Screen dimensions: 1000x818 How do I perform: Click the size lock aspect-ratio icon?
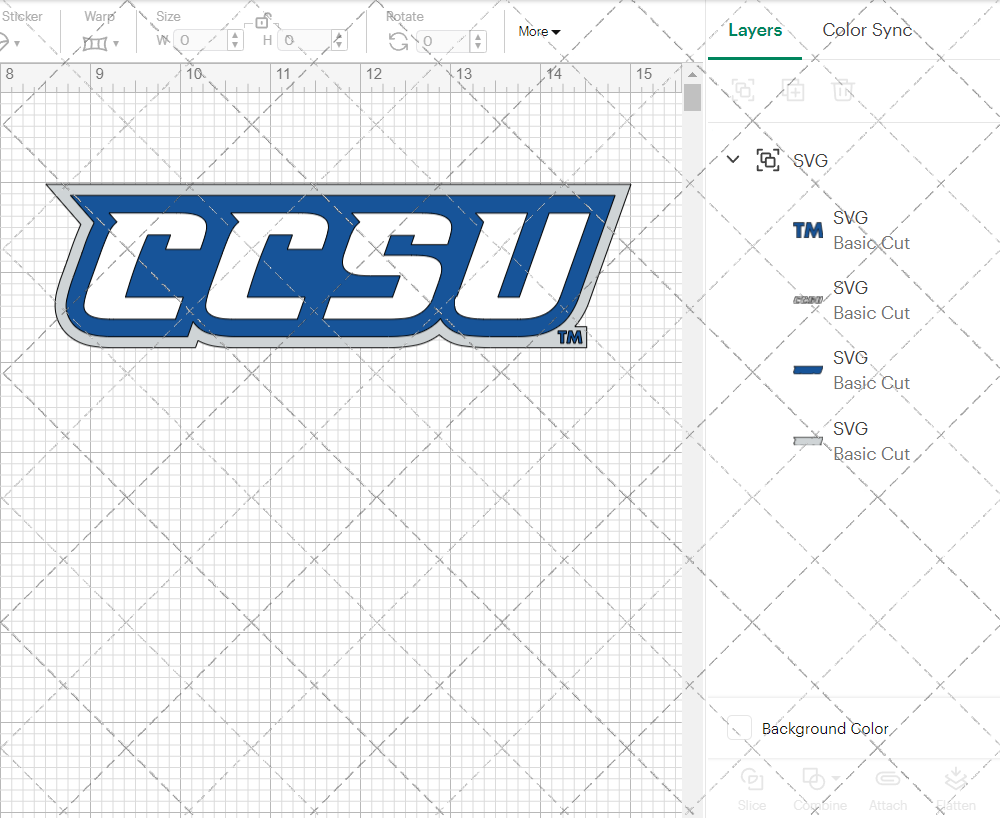(263, 20)
